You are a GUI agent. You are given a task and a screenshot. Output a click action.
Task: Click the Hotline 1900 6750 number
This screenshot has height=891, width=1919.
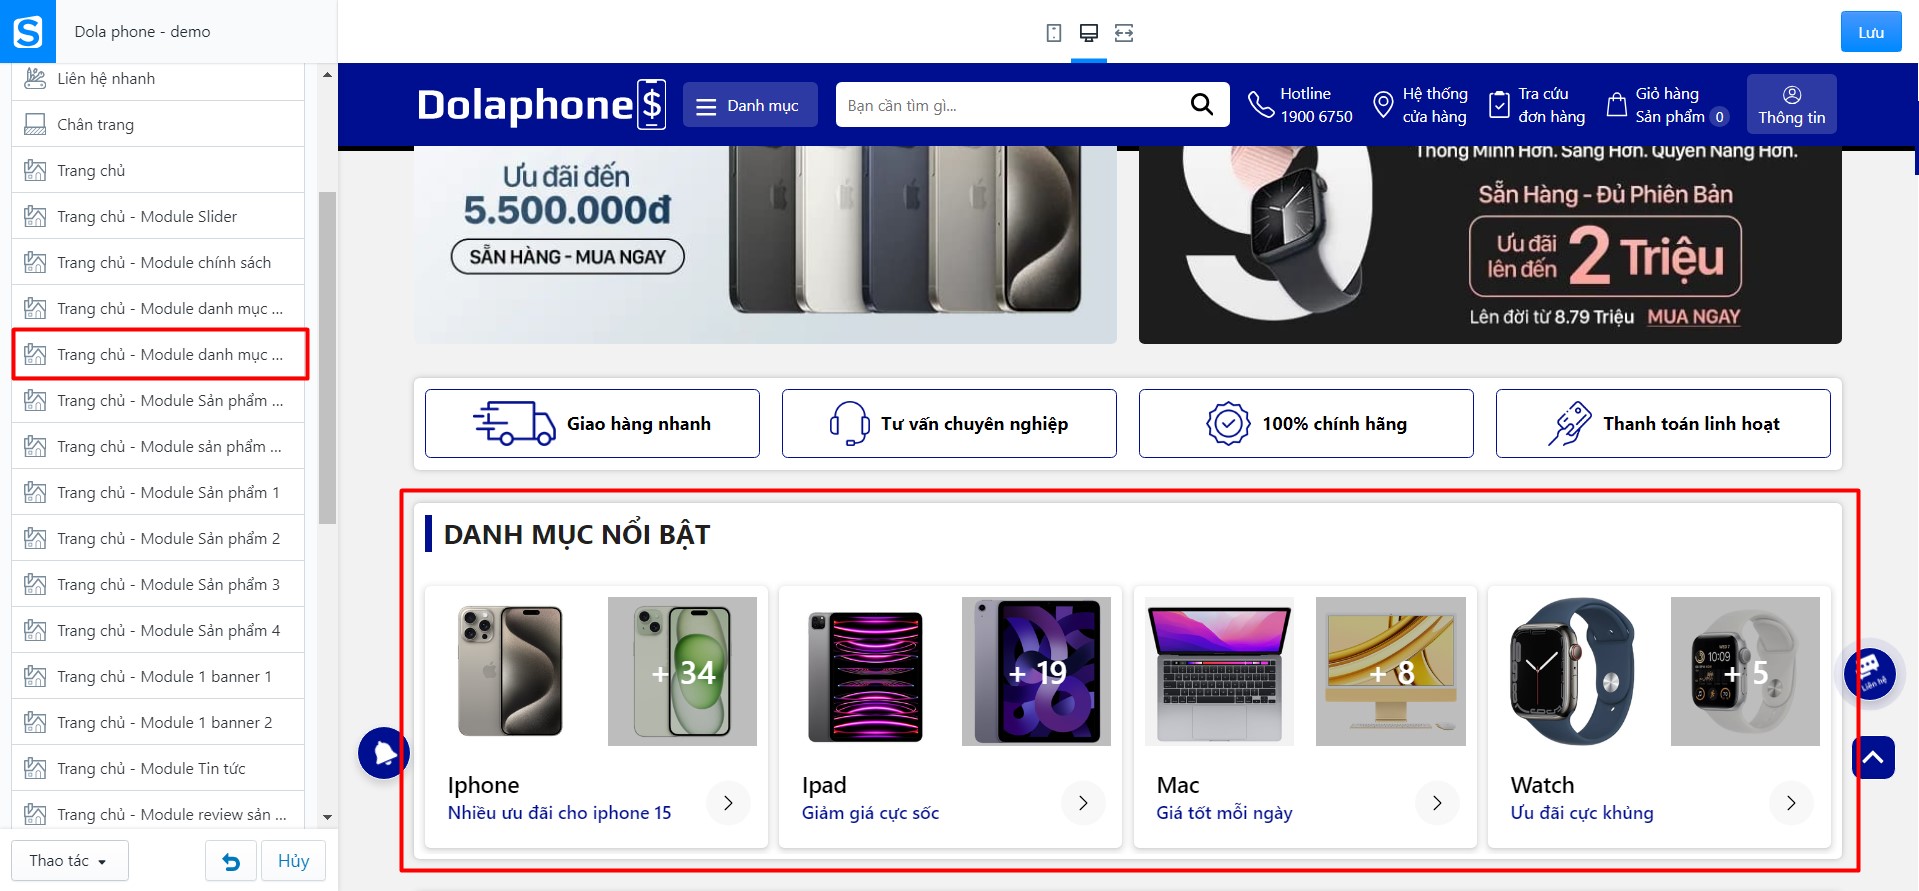tap(1316, 116)
